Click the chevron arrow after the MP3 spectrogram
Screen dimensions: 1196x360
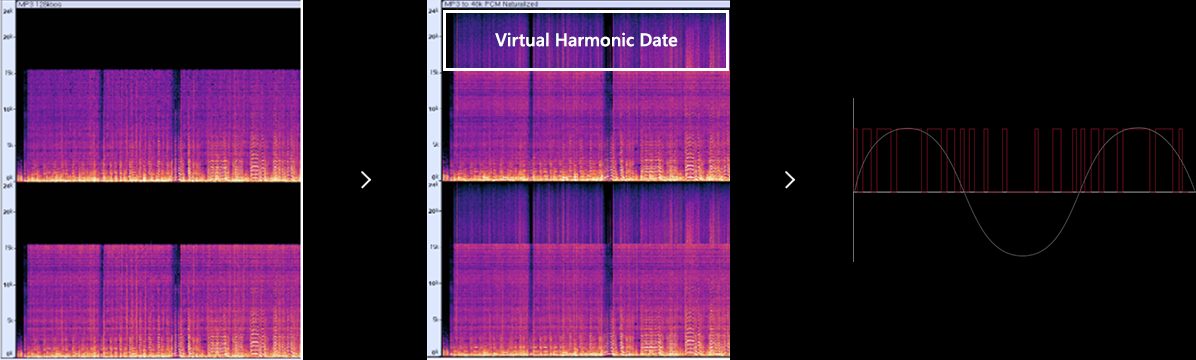click(366, 179)
